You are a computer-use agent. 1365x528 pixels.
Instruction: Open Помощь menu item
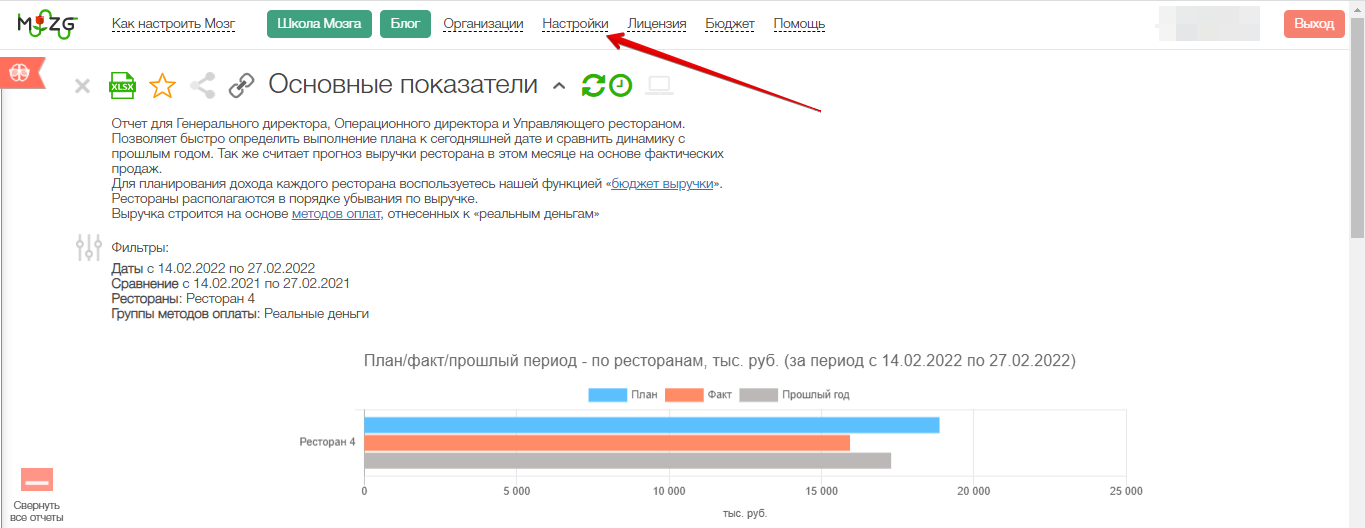pos(800,24)
